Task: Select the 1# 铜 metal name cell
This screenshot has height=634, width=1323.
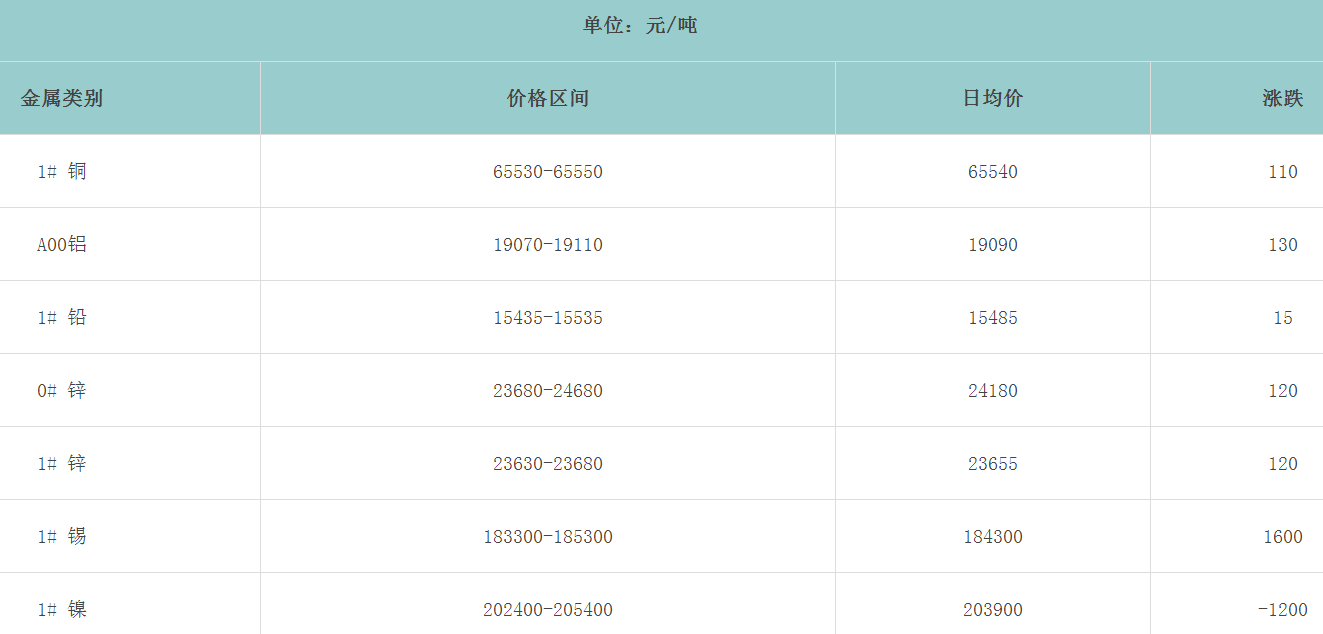Action: (62, 172)
